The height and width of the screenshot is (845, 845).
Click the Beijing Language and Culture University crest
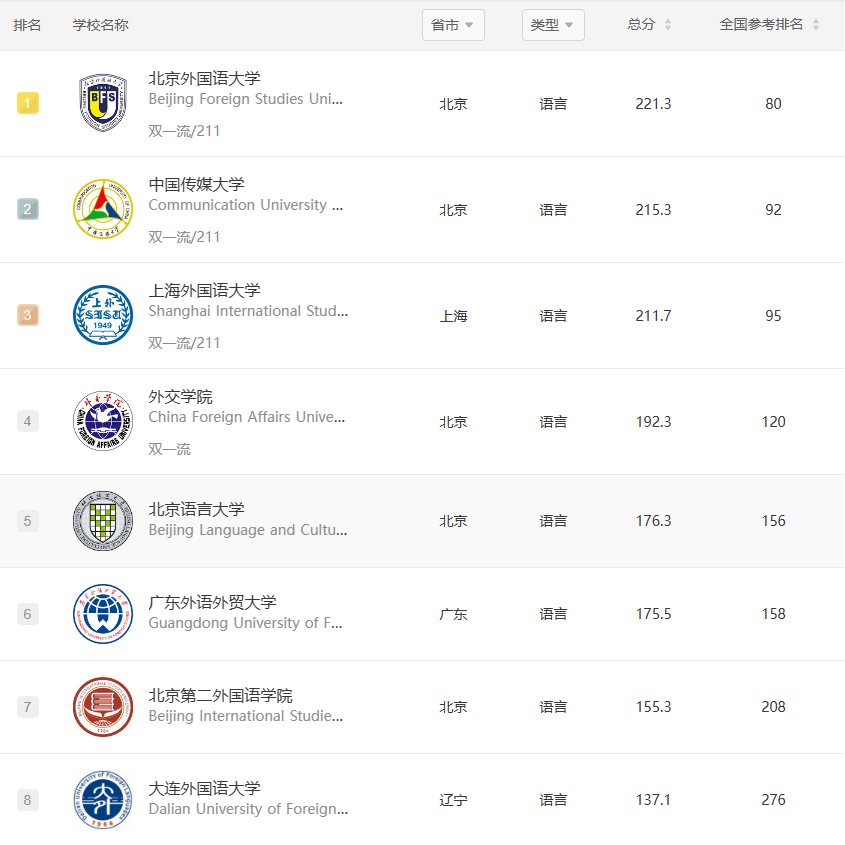[103, 521]
